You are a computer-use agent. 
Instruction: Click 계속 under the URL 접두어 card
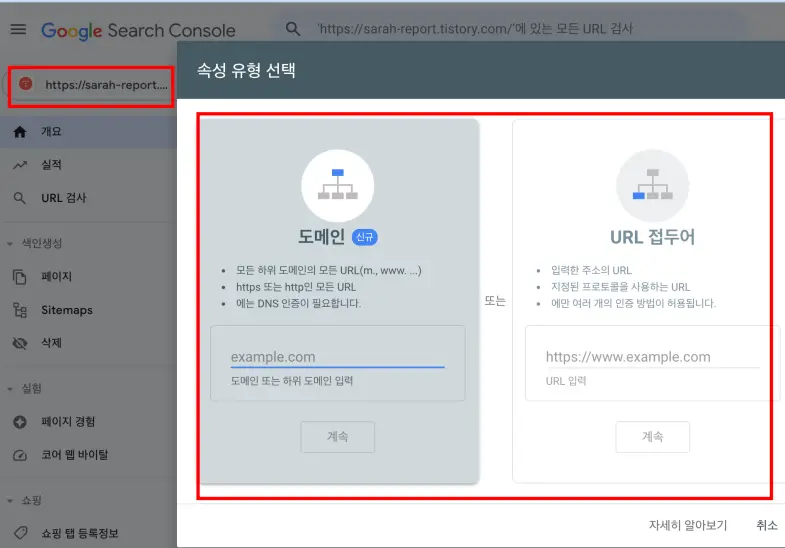coord(652,437)
